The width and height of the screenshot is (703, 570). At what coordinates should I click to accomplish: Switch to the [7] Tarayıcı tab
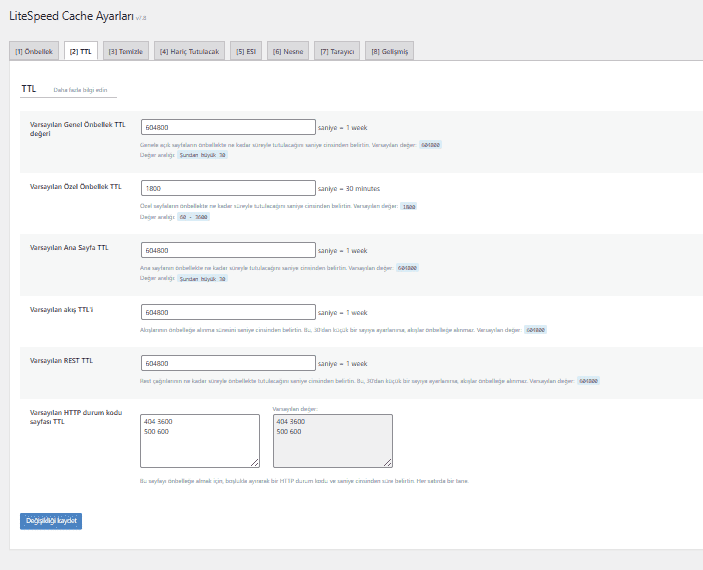pyautogui.click(x=337, y=51)
